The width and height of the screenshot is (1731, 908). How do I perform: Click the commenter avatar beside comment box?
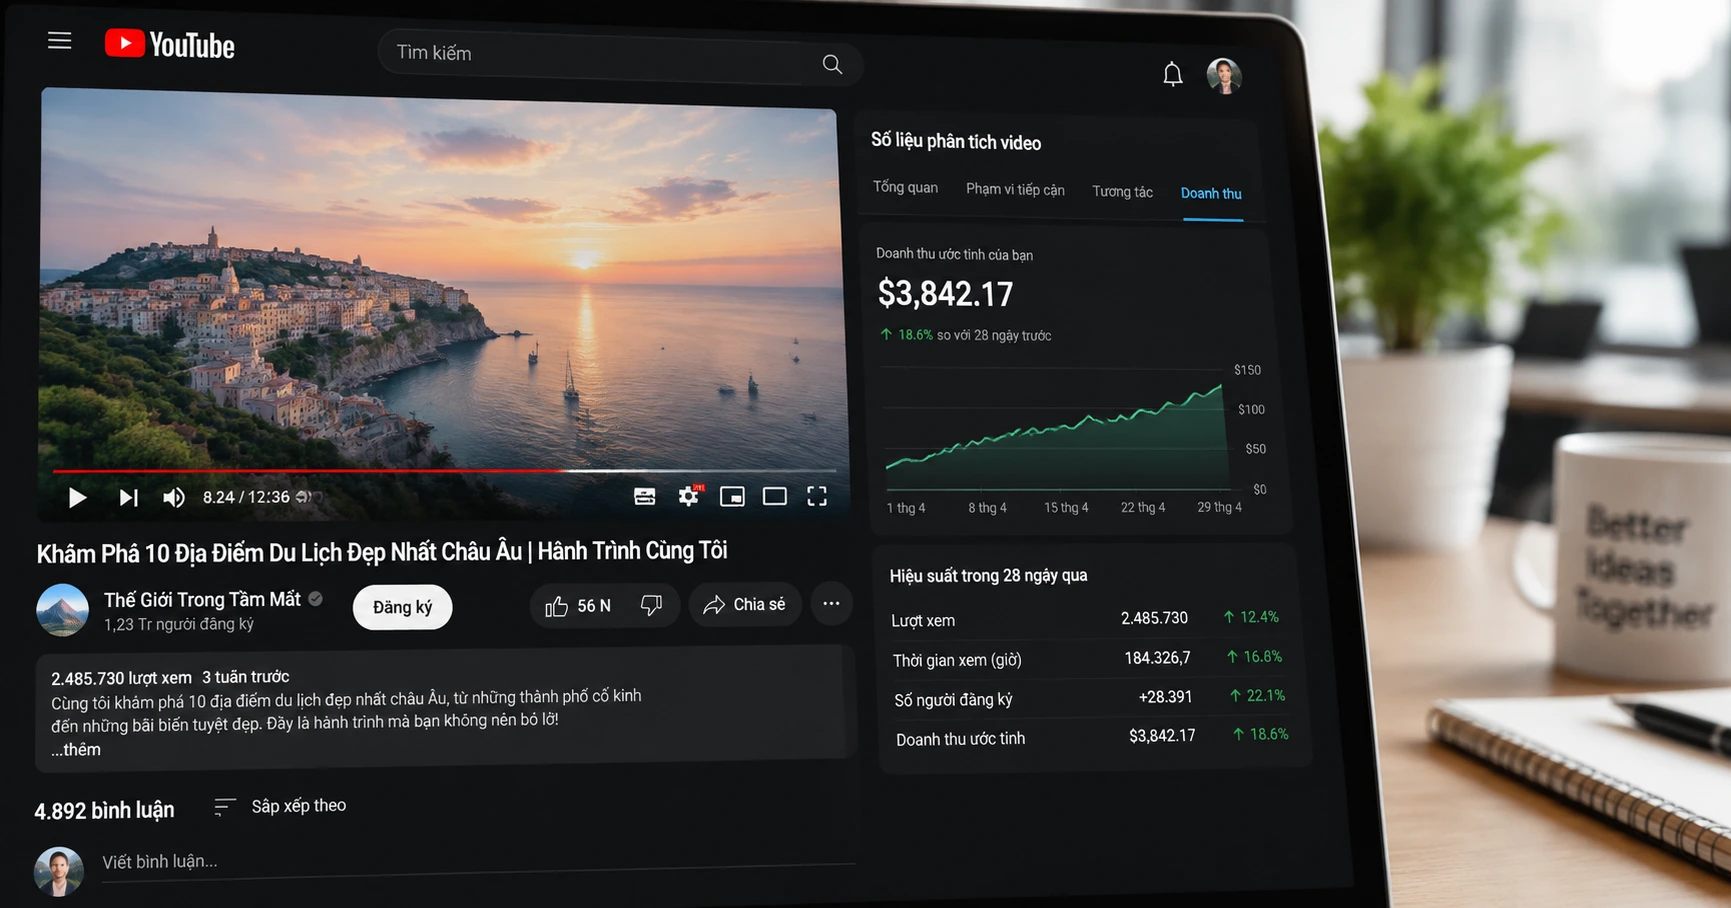click(59, 871)
